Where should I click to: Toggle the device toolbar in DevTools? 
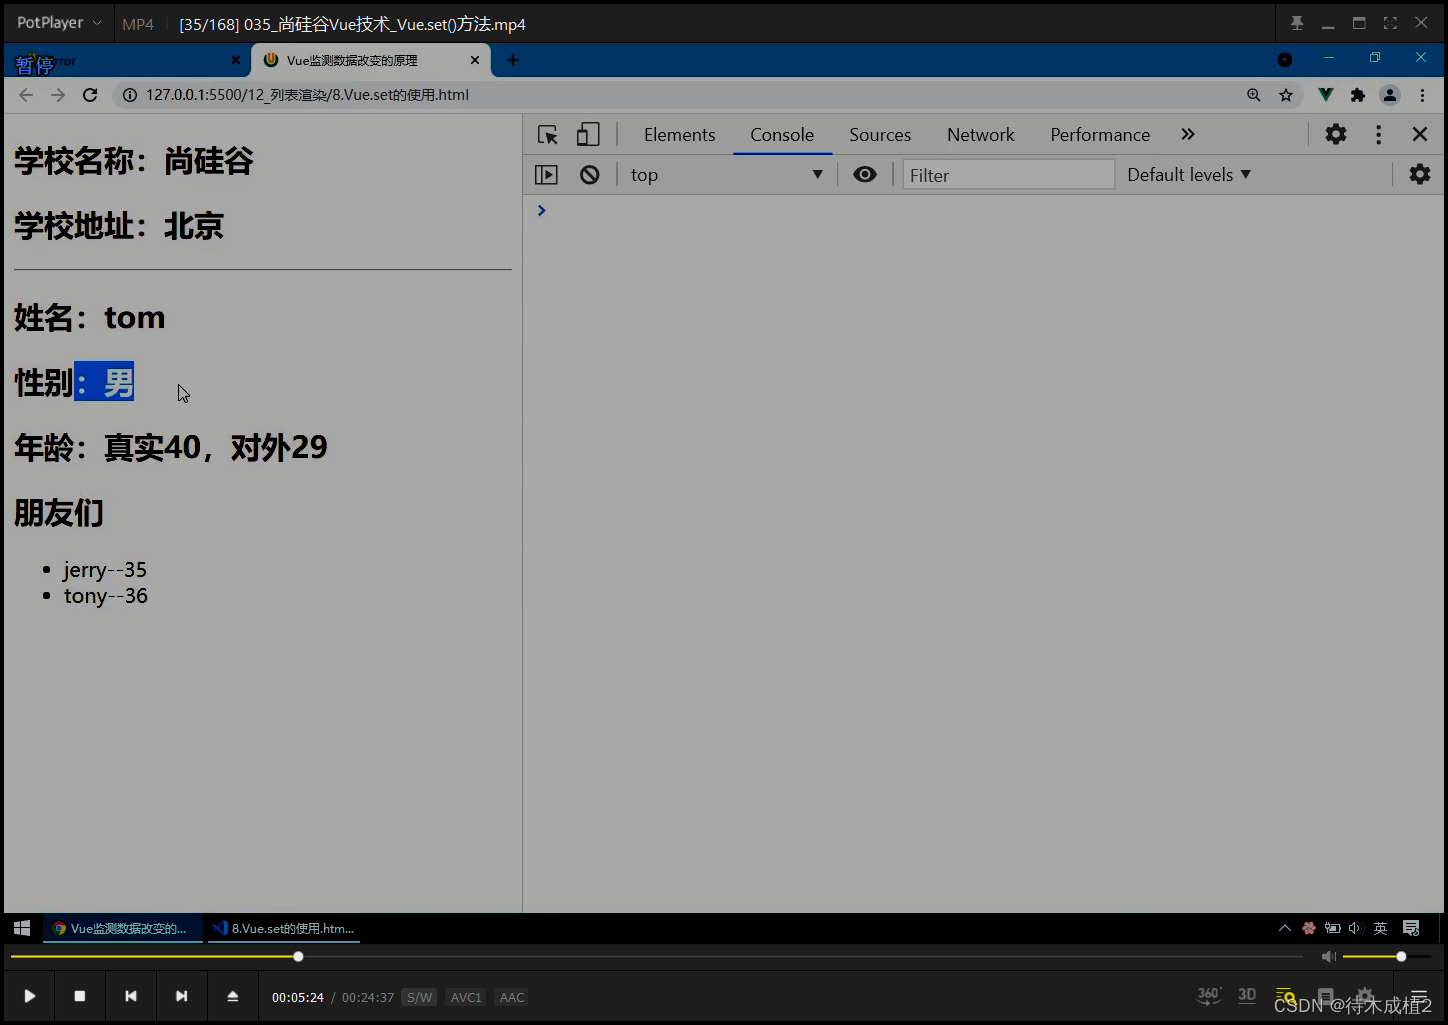(588, 135)
